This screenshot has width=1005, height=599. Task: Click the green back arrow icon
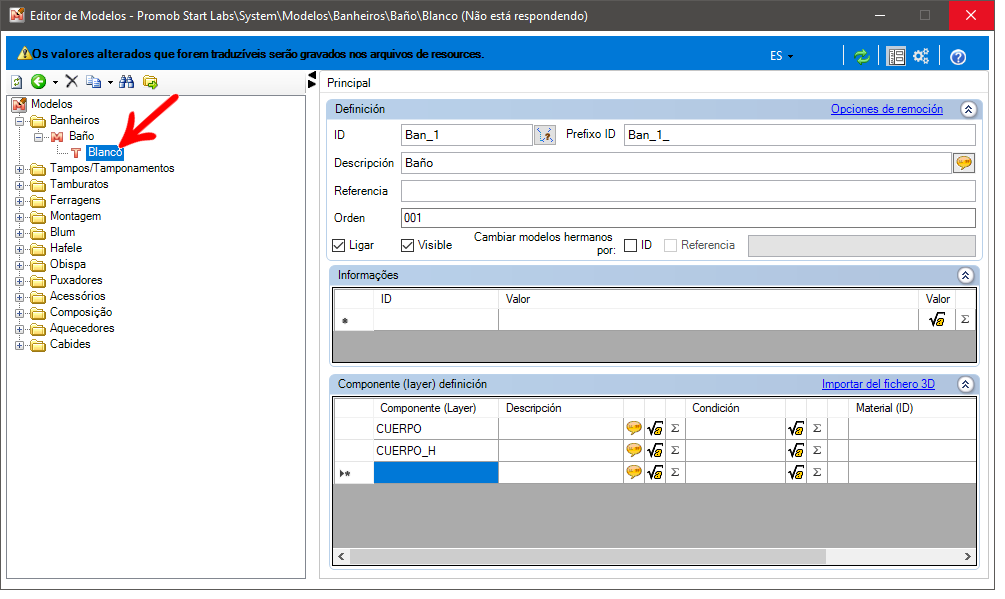(x=38, y=81)
